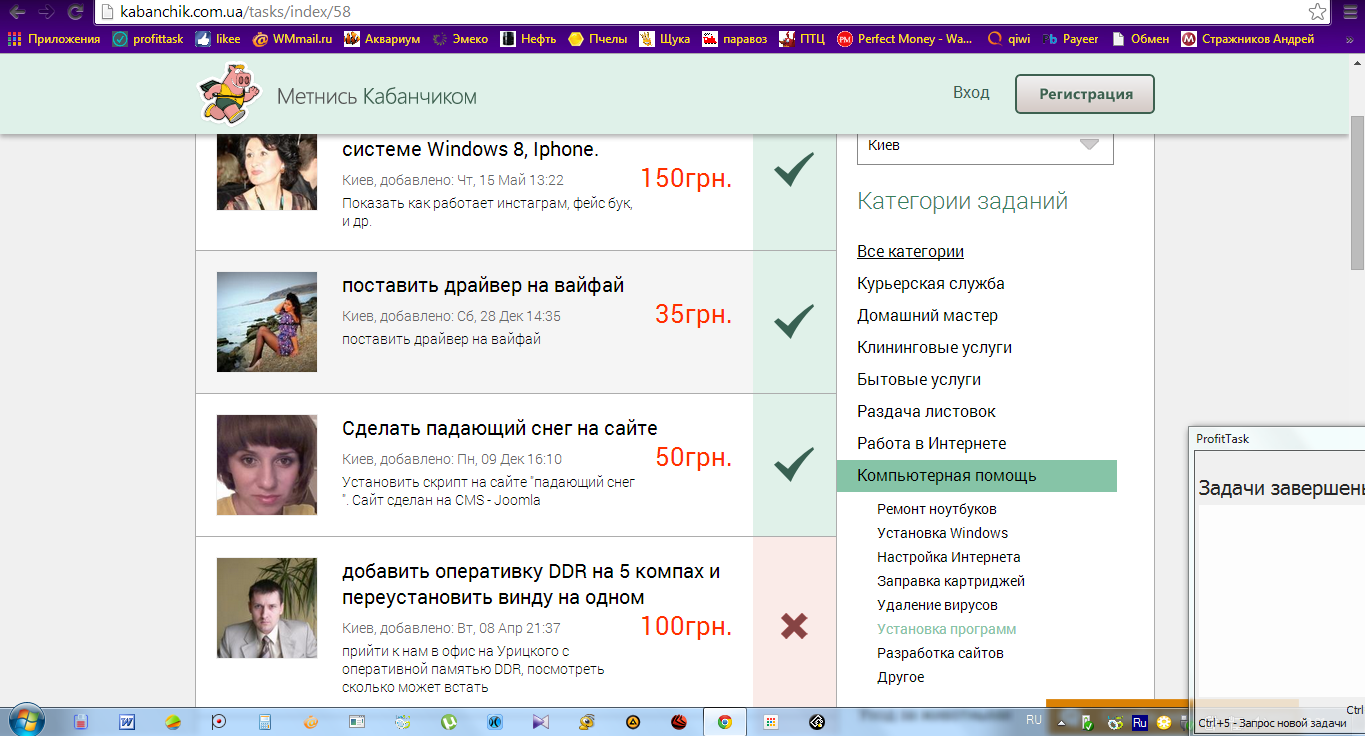Click the Метнись Кабанчиком site title
Screen dimensions: 1365x736
(x=377, y=96)
